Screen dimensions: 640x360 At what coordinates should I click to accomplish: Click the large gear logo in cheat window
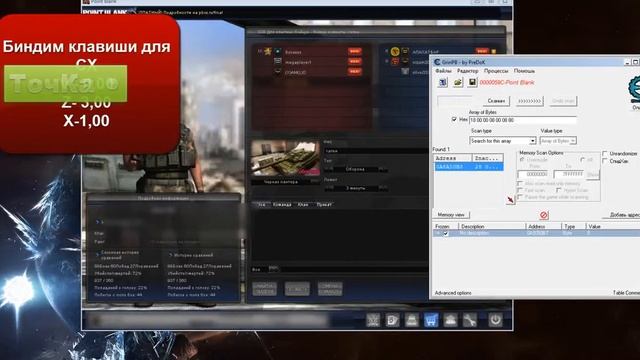634,90
